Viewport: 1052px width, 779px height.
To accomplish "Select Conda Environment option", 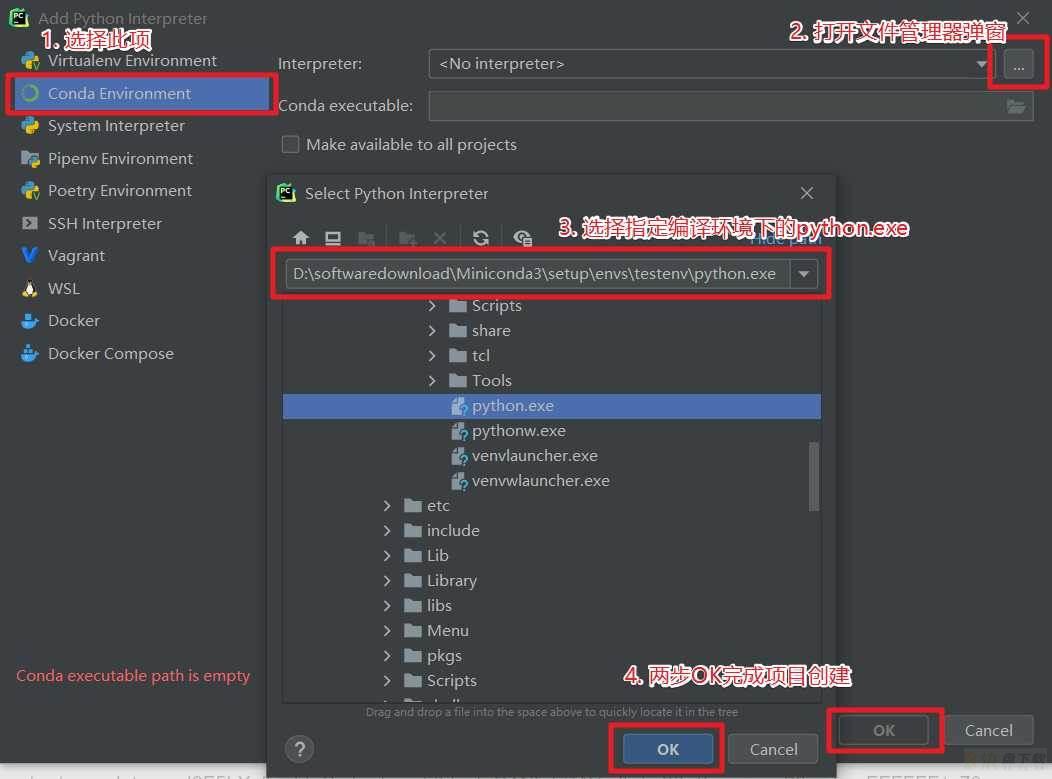I will pyautogui.click(x=141, y=93).
